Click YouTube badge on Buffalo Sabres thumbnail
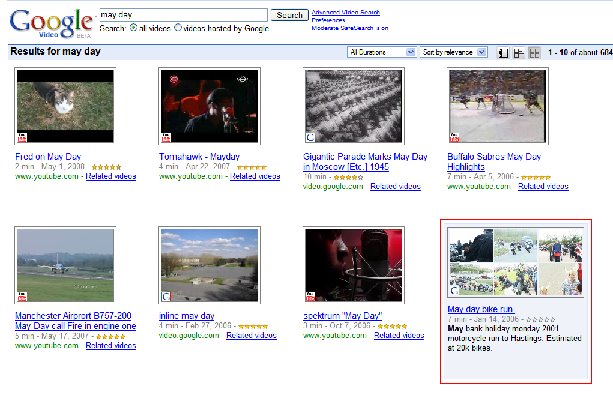Screen dimensions: 613x394 coord(455,137)
